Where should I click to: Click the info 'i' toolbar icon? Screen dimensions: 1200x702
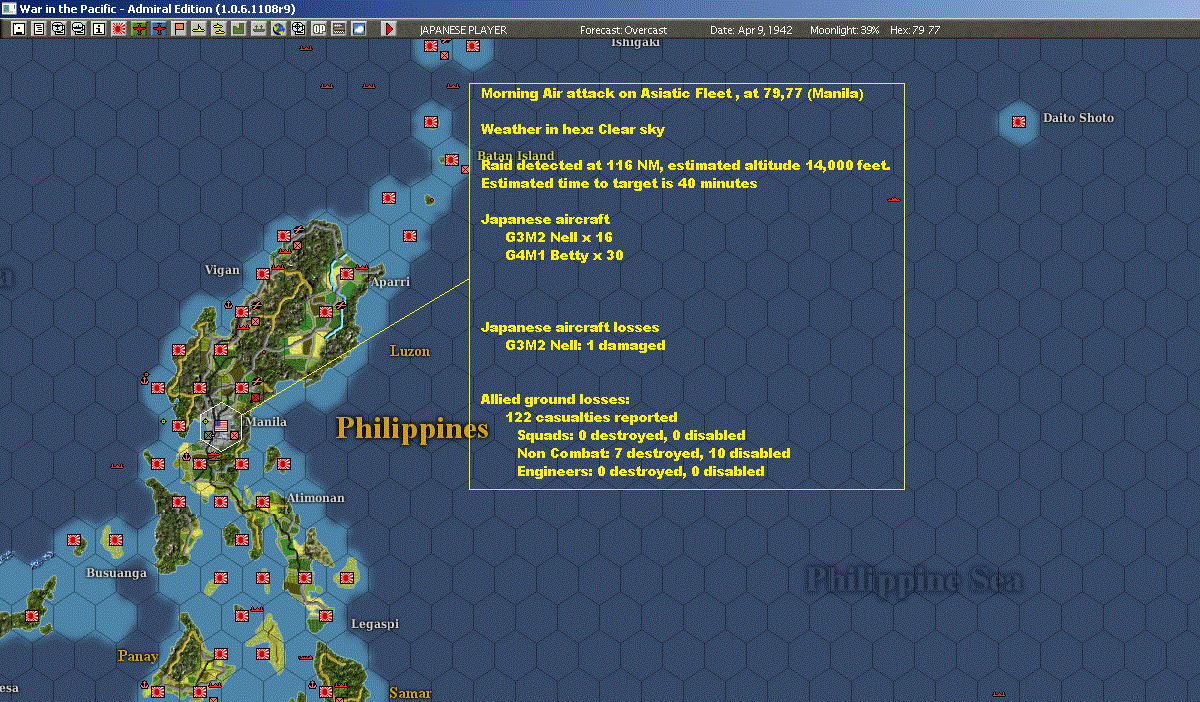pyautogui.click(x=98, y=29)
